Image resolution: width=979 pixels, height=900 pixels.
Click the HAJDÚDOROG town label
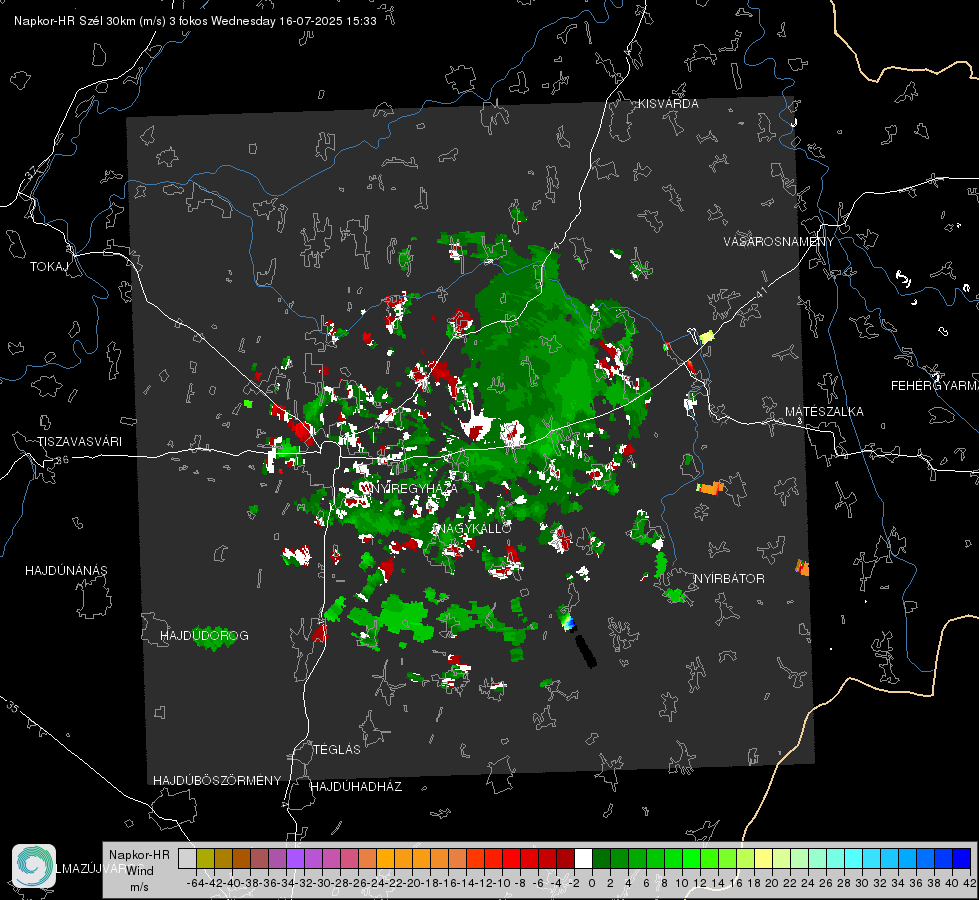pyautogui.click(x=204, y=635)
